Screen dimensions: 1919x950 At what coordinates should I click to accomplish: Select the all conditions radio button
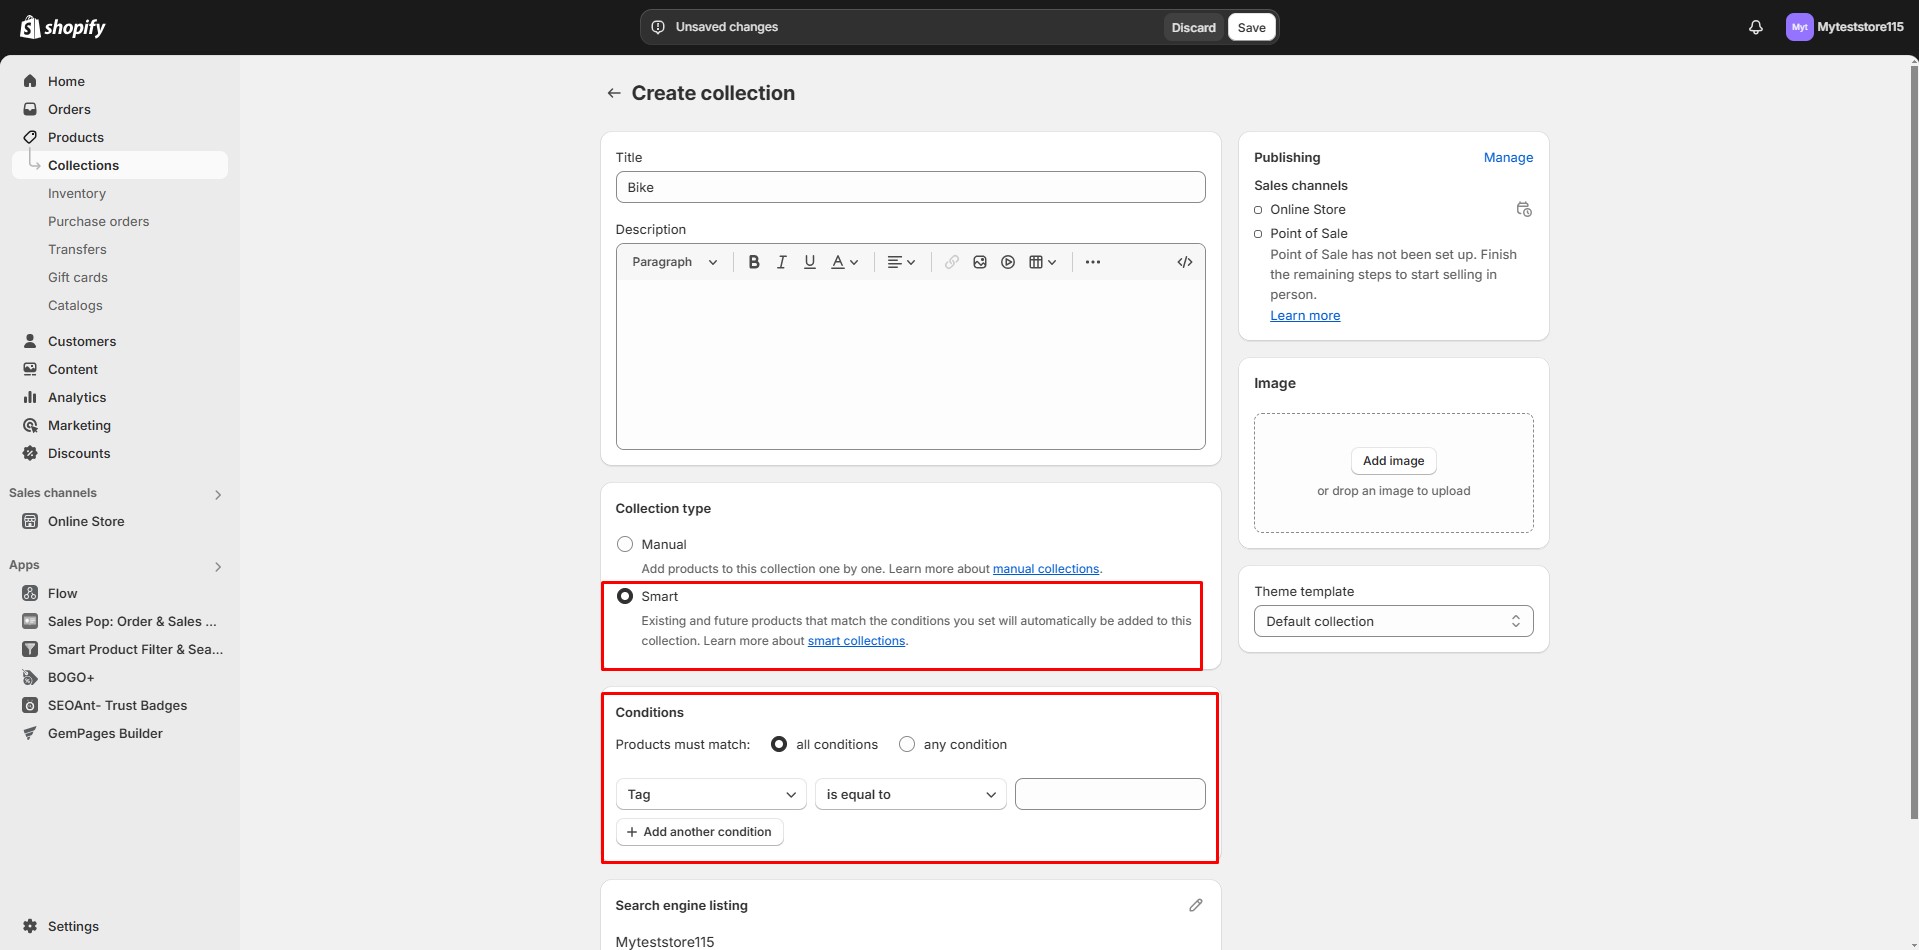tap(779, 744)
